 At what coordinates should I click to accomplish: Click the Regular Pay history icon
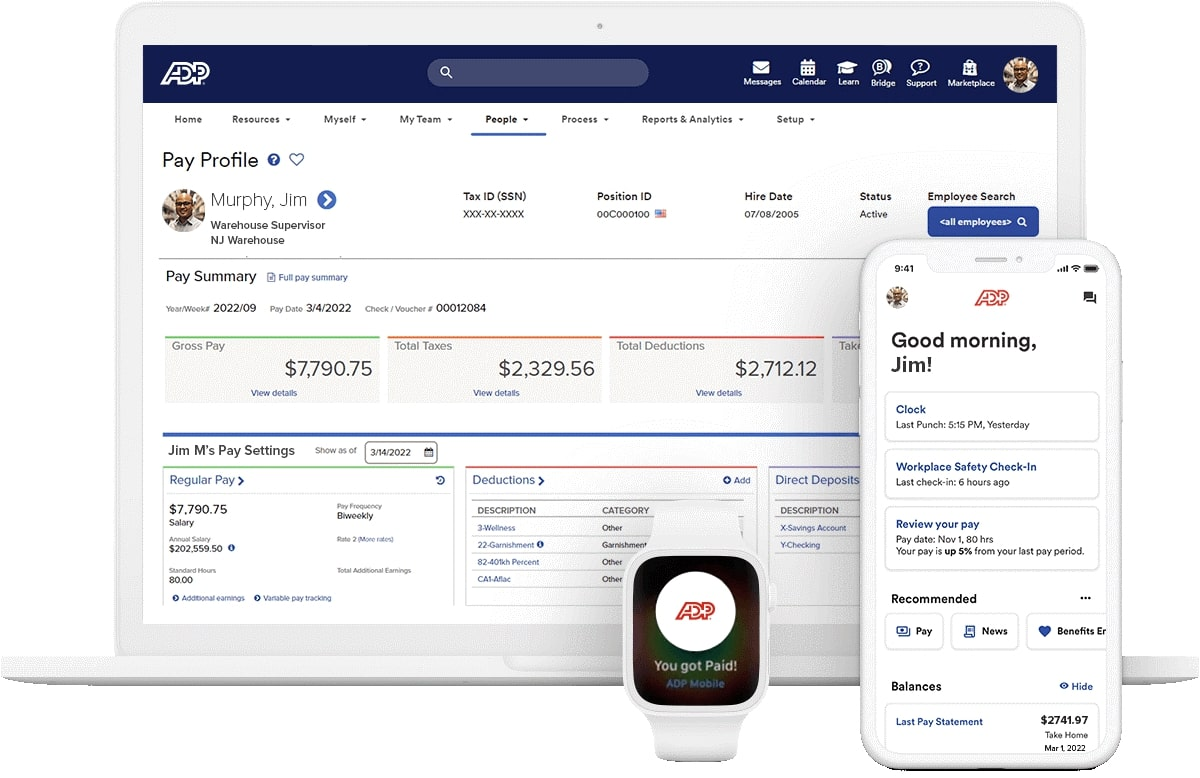440,481
